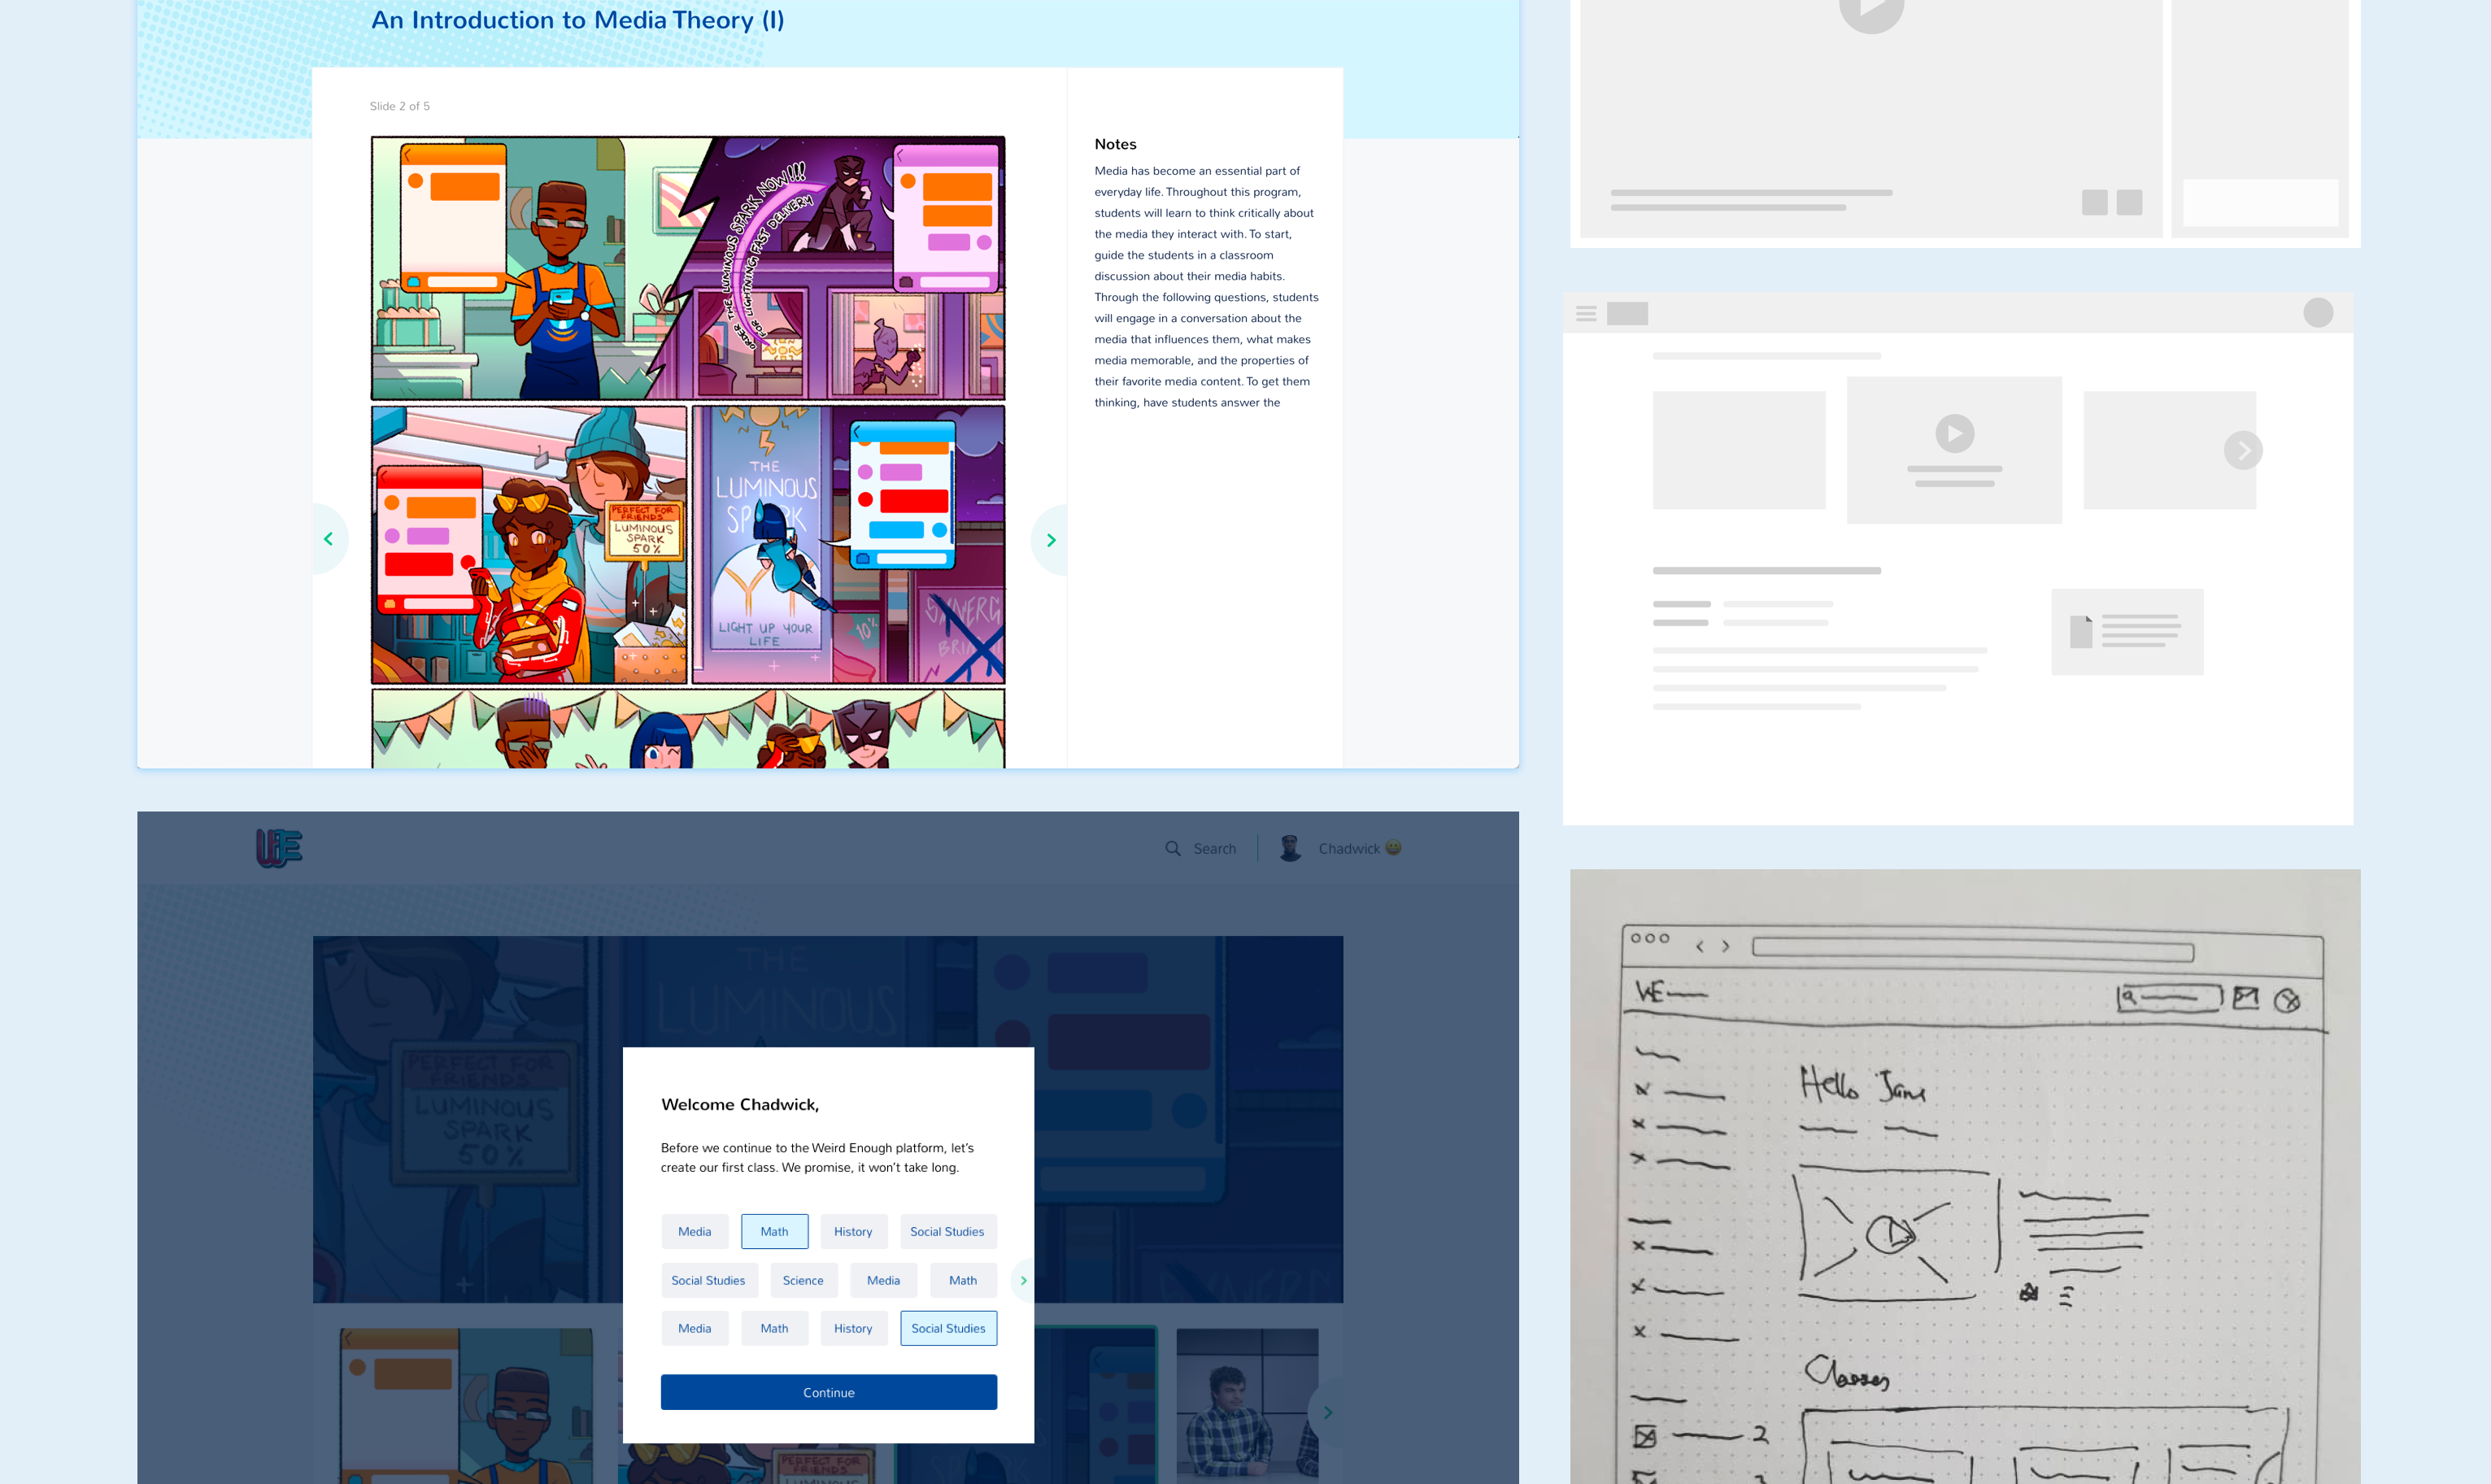Advance the video carousel with right chevron

[1326, 1412]
